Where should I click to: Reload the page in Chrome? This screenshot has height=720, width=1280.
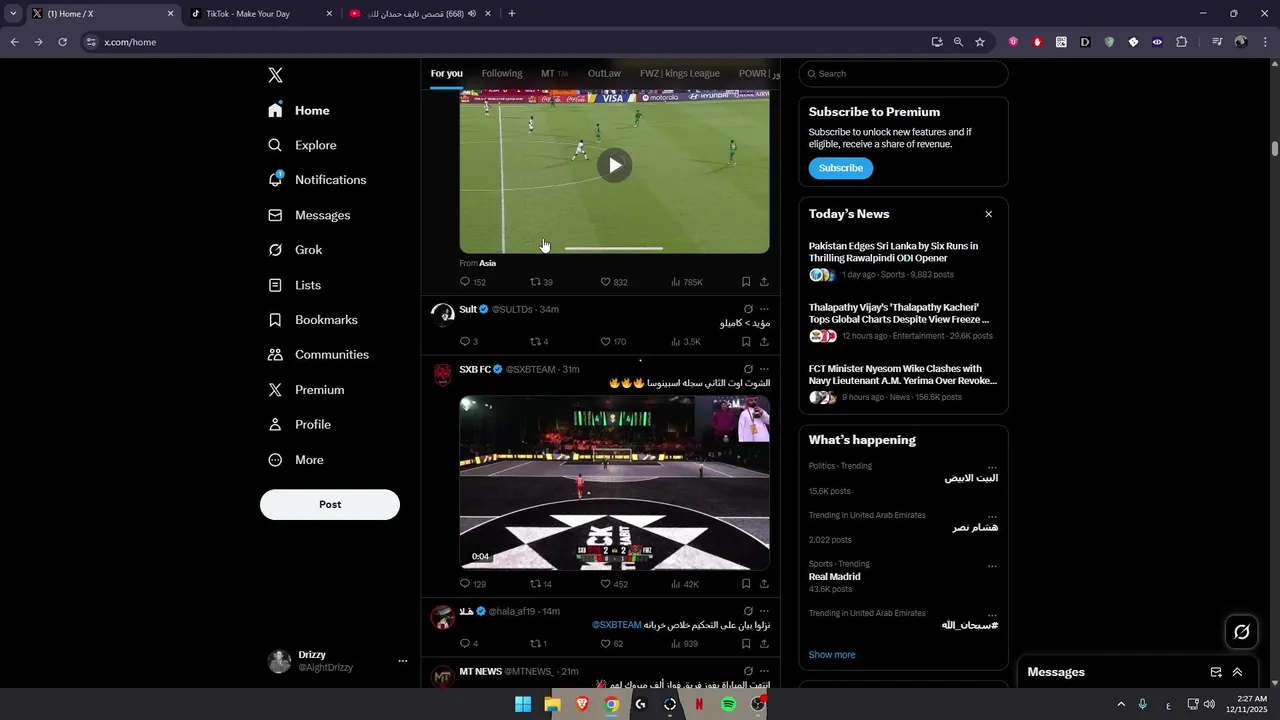coord(62,42)
